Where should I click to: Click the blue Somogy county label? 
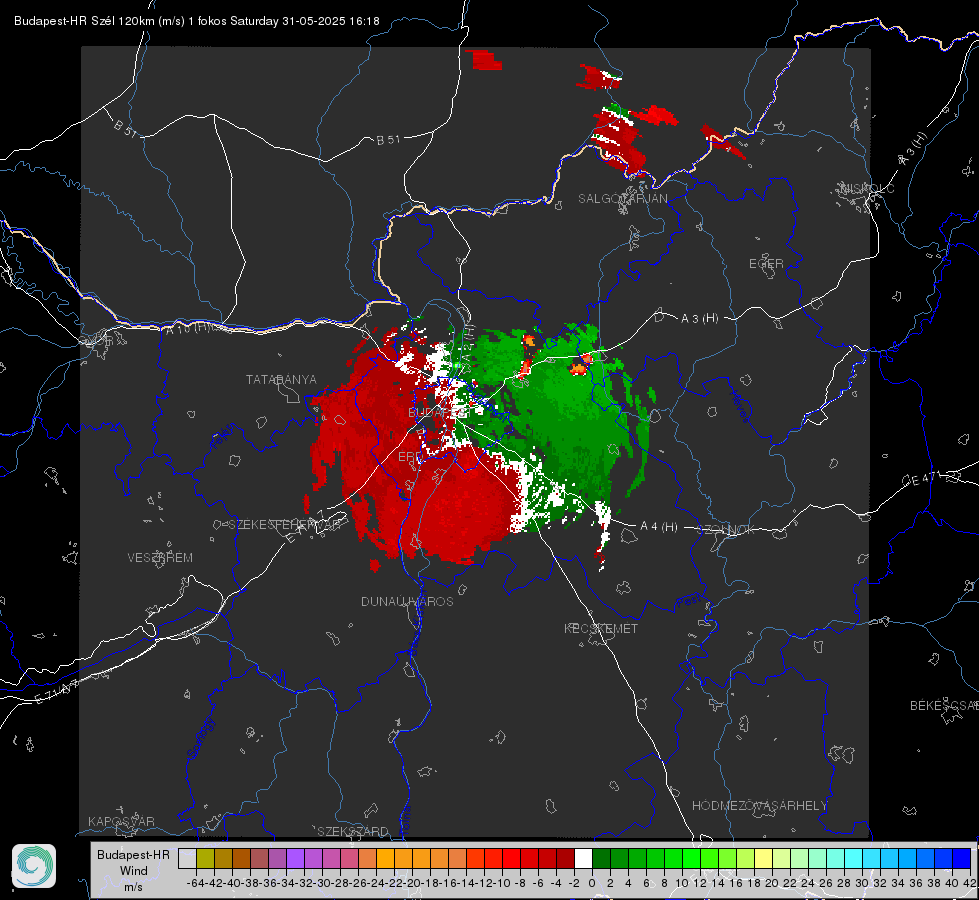coord(200,738)
